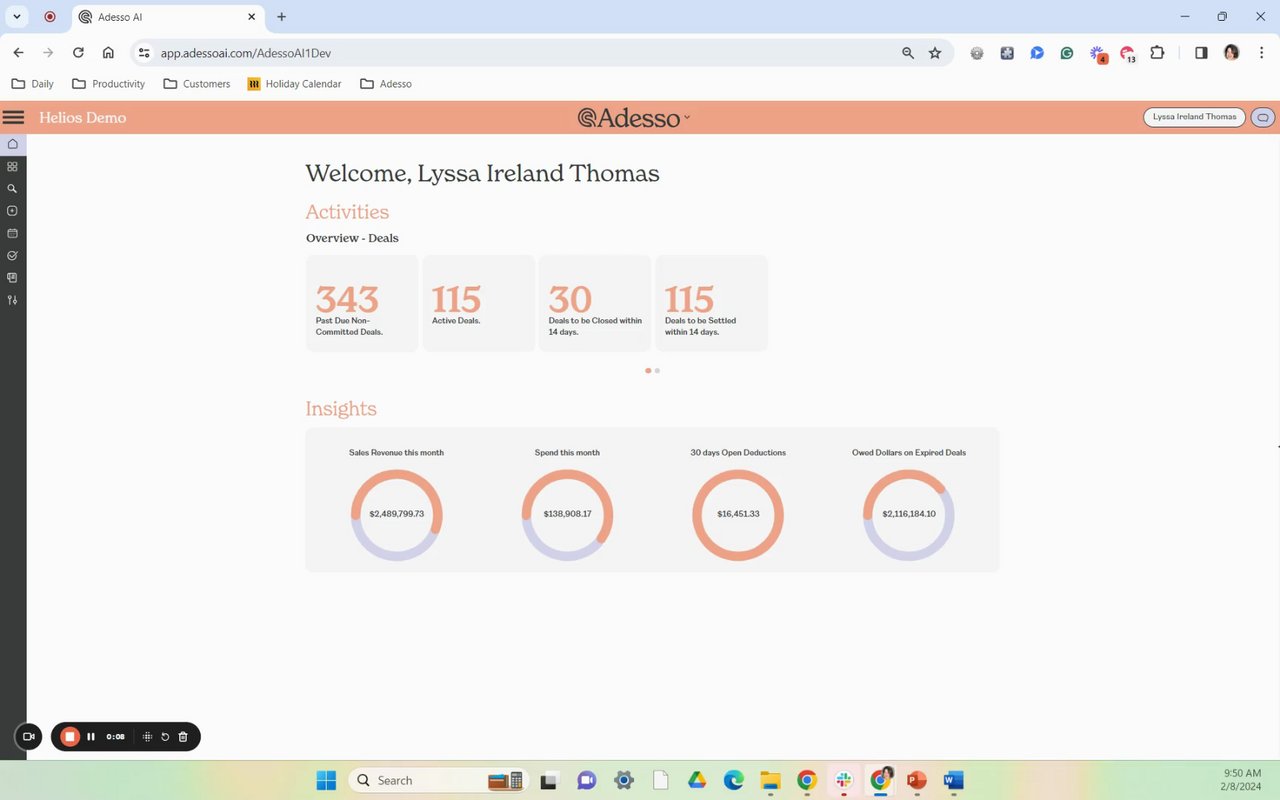Click the $2,116,184.10 owed value
This screenshot has width=1280, height=800.
coord(909,514)
